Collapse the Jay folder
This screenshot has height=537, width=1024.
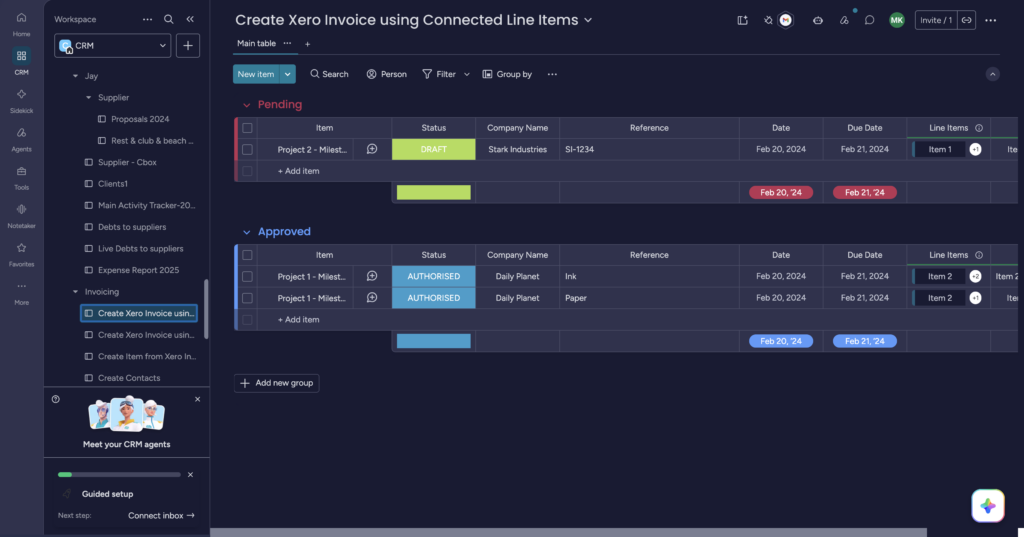(75, 76)
